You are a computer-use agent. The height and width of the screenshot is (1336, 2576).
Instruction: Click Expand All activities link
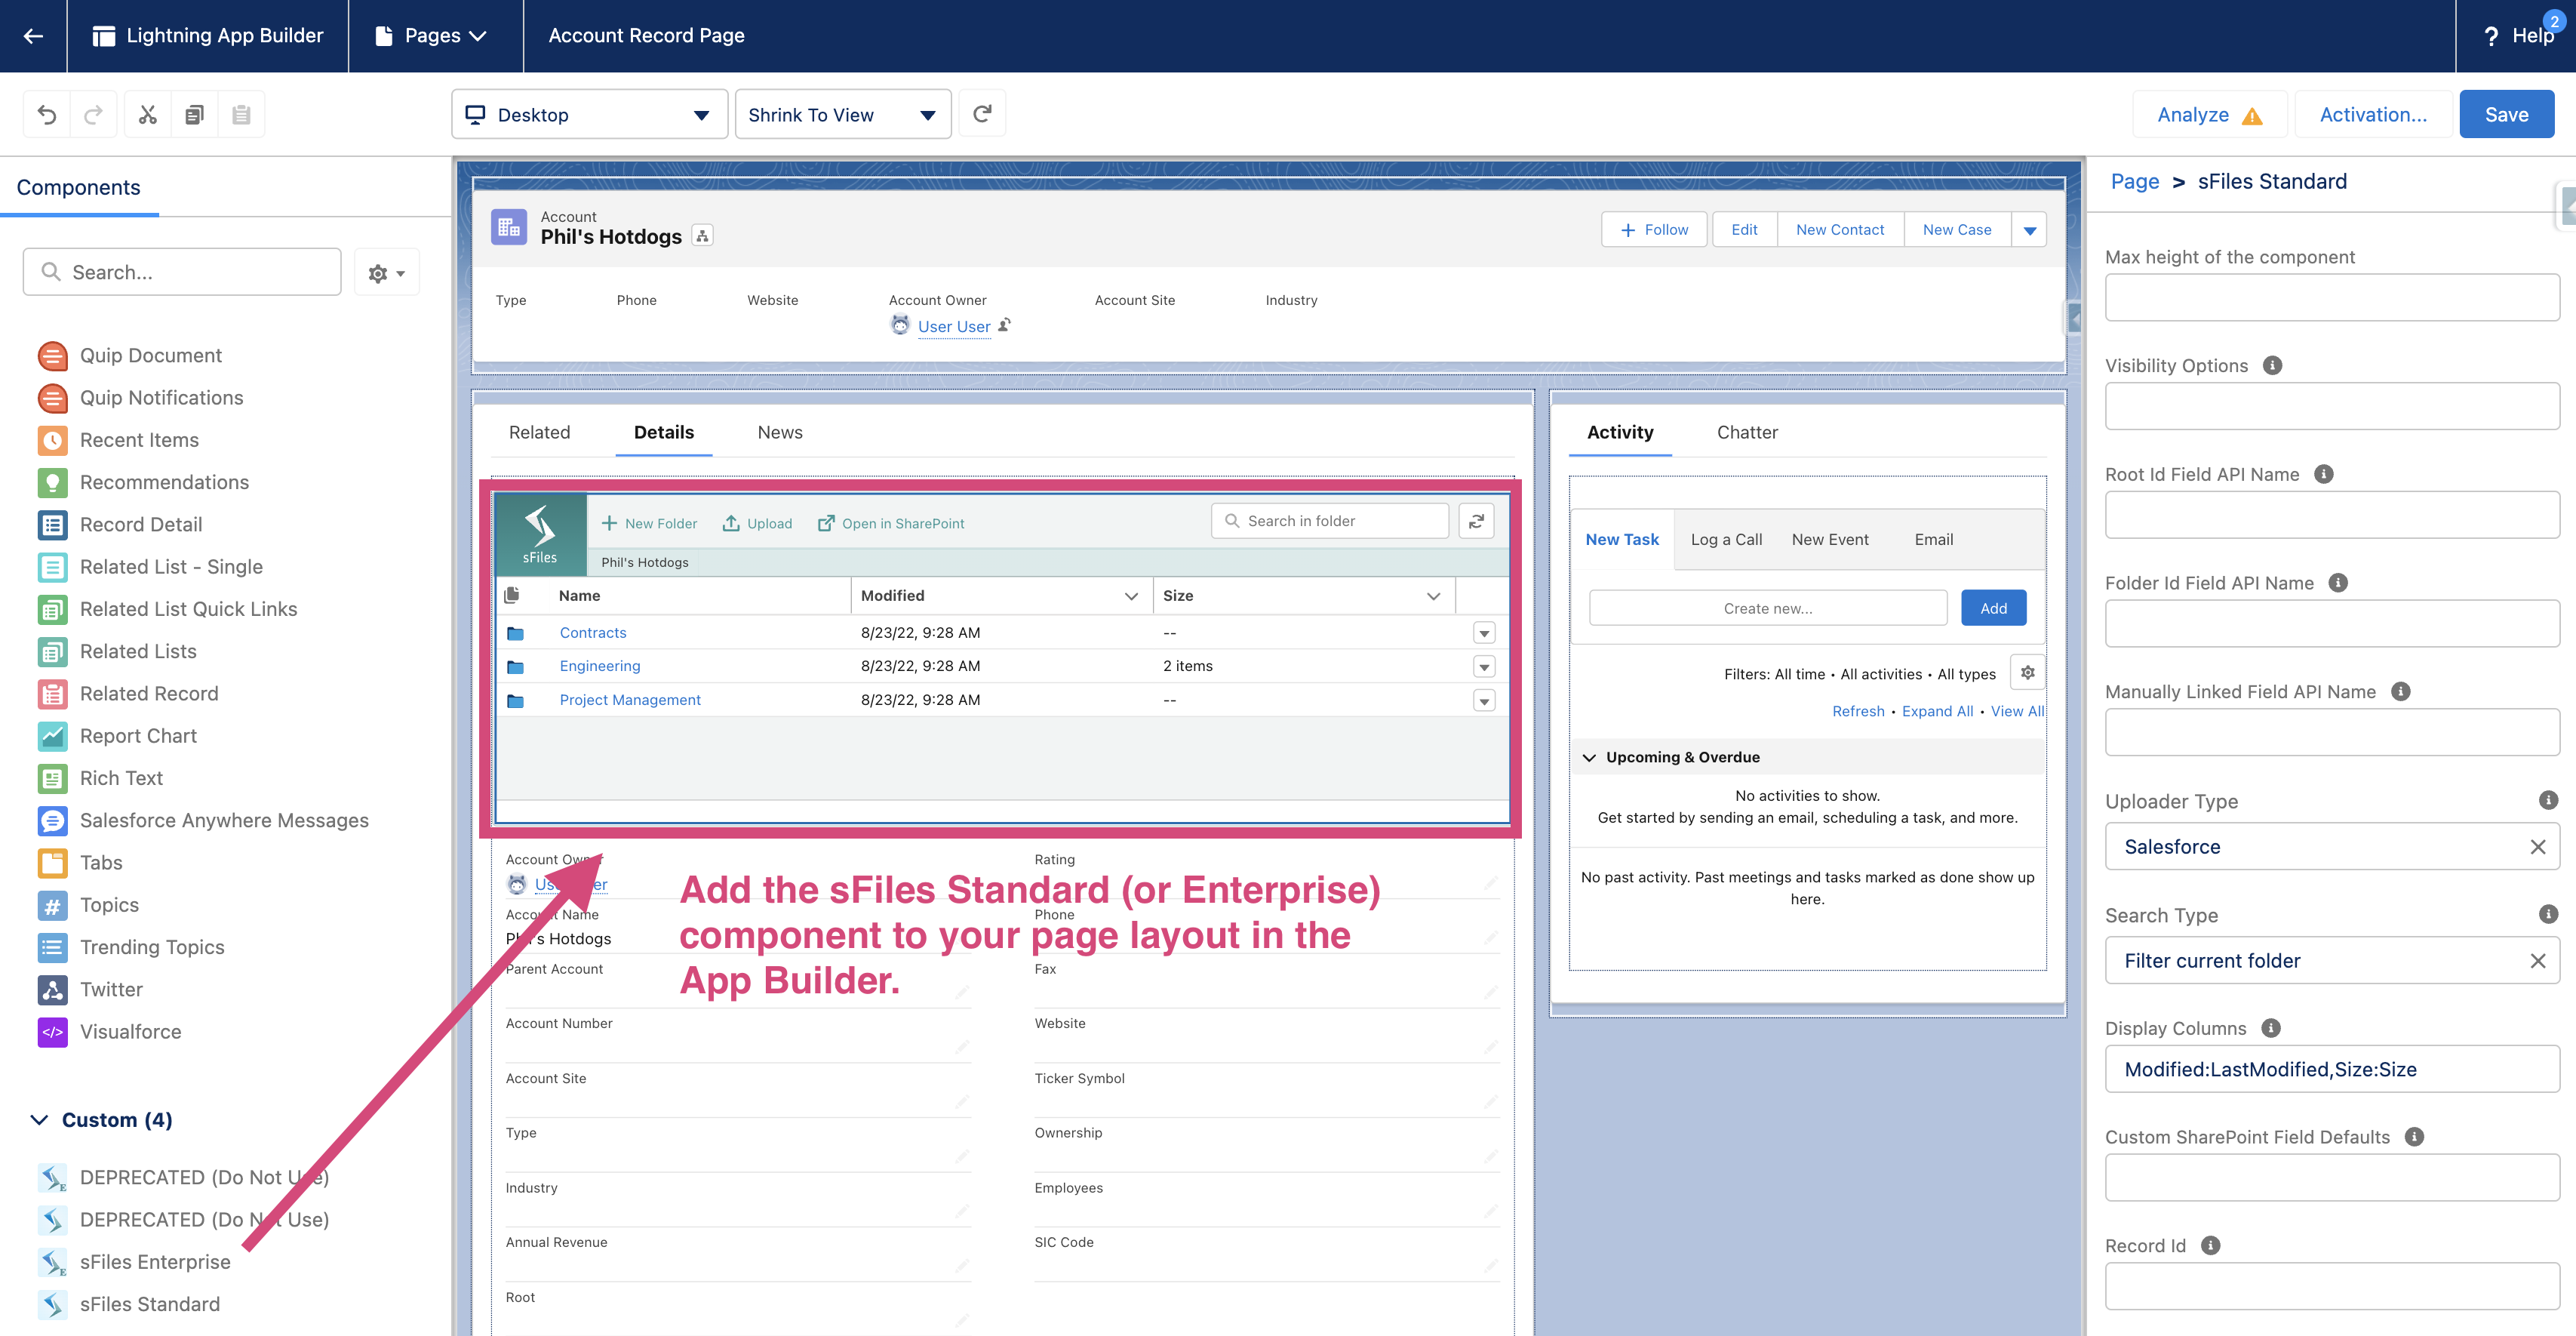[1937, 711]
